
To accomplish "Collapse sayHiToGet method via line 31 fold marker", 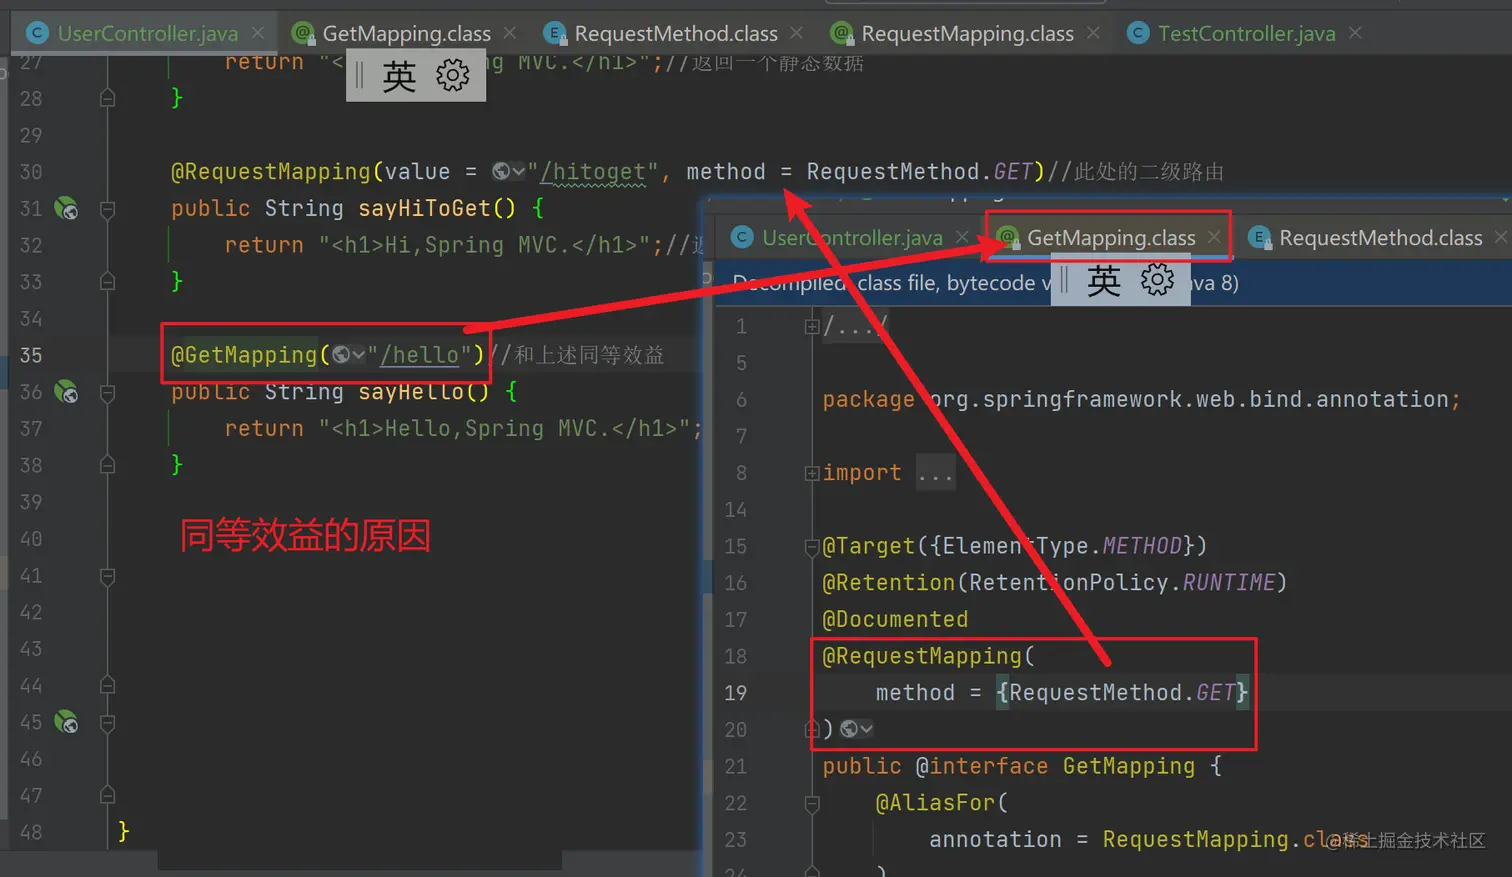I will (x=108, y=209).
